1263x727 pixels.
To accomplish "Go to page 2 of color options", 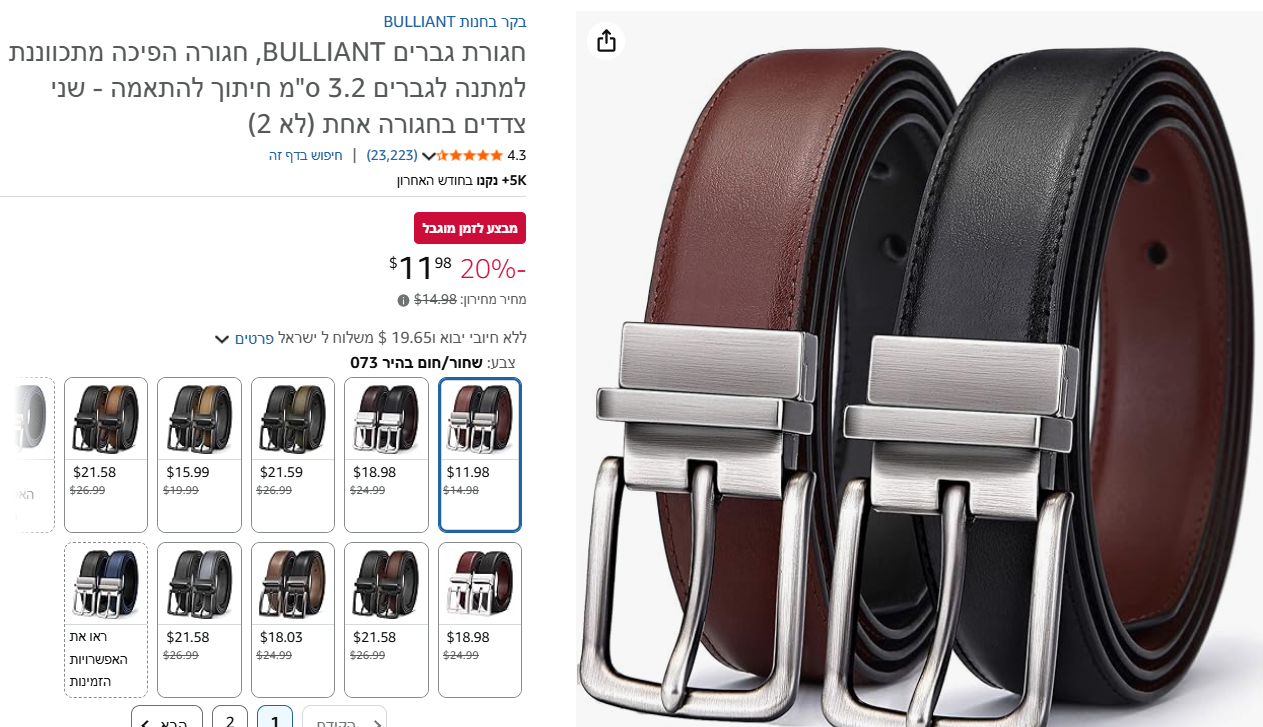I will coord(230,717).
